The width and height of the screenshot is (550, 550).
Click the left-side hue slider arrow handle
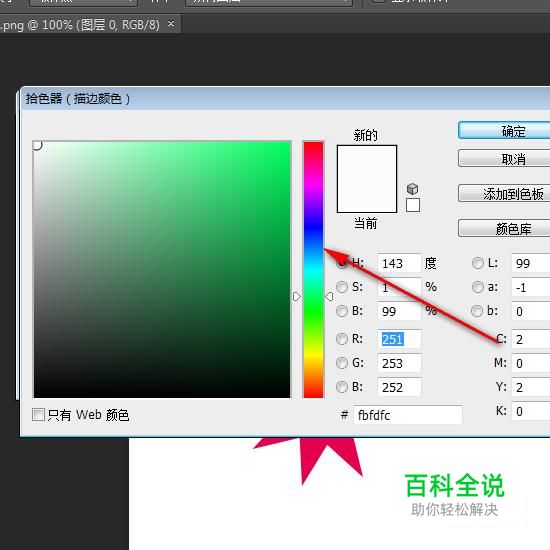pos(297,296)
